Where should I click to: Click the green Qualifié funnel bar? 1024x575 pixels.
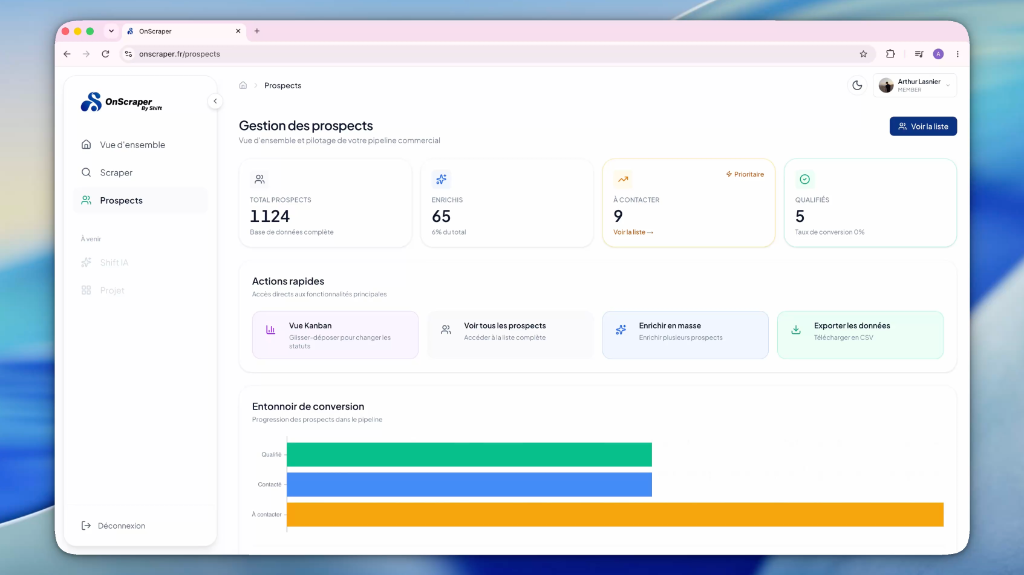pyautogui.click(x=469, y=455)
